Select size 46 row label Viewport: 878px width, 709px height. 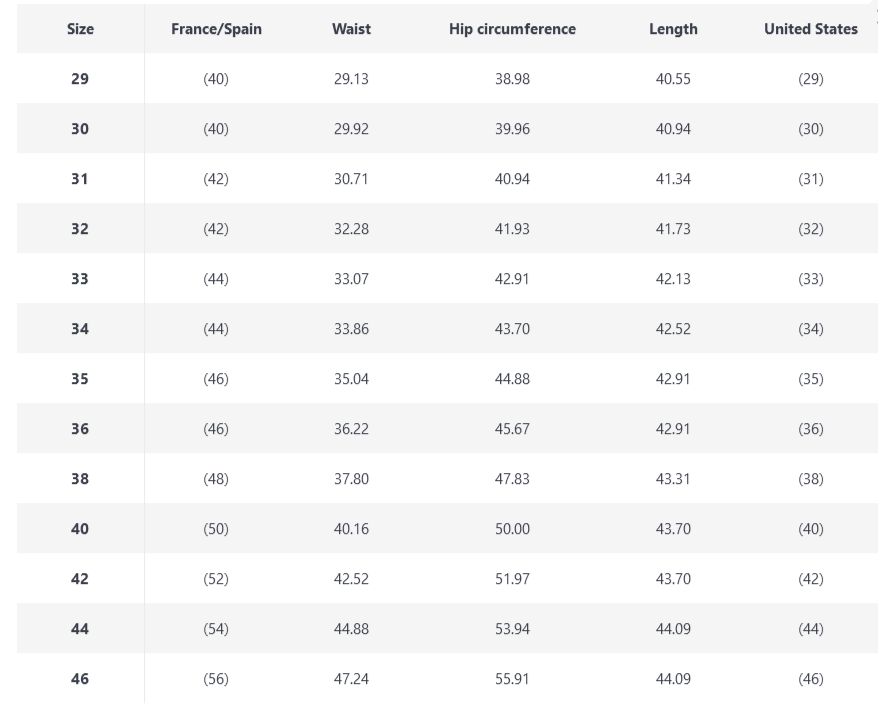80,679
